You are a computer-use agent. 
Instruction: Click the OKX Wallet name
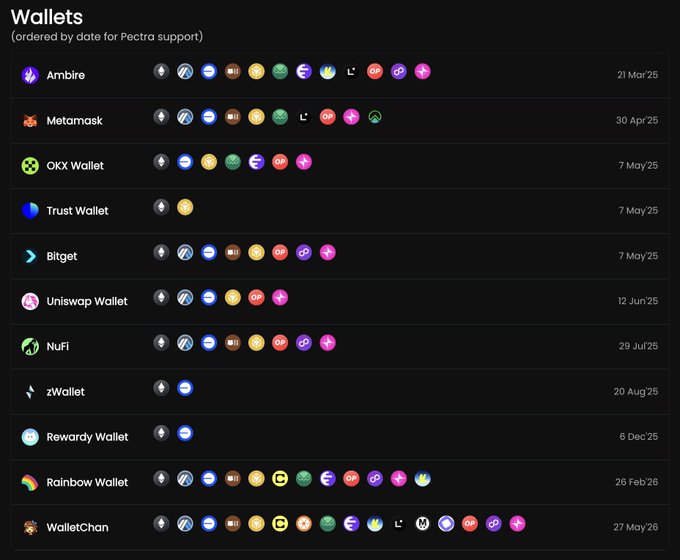pyautogui.click(x=75, y=166)
